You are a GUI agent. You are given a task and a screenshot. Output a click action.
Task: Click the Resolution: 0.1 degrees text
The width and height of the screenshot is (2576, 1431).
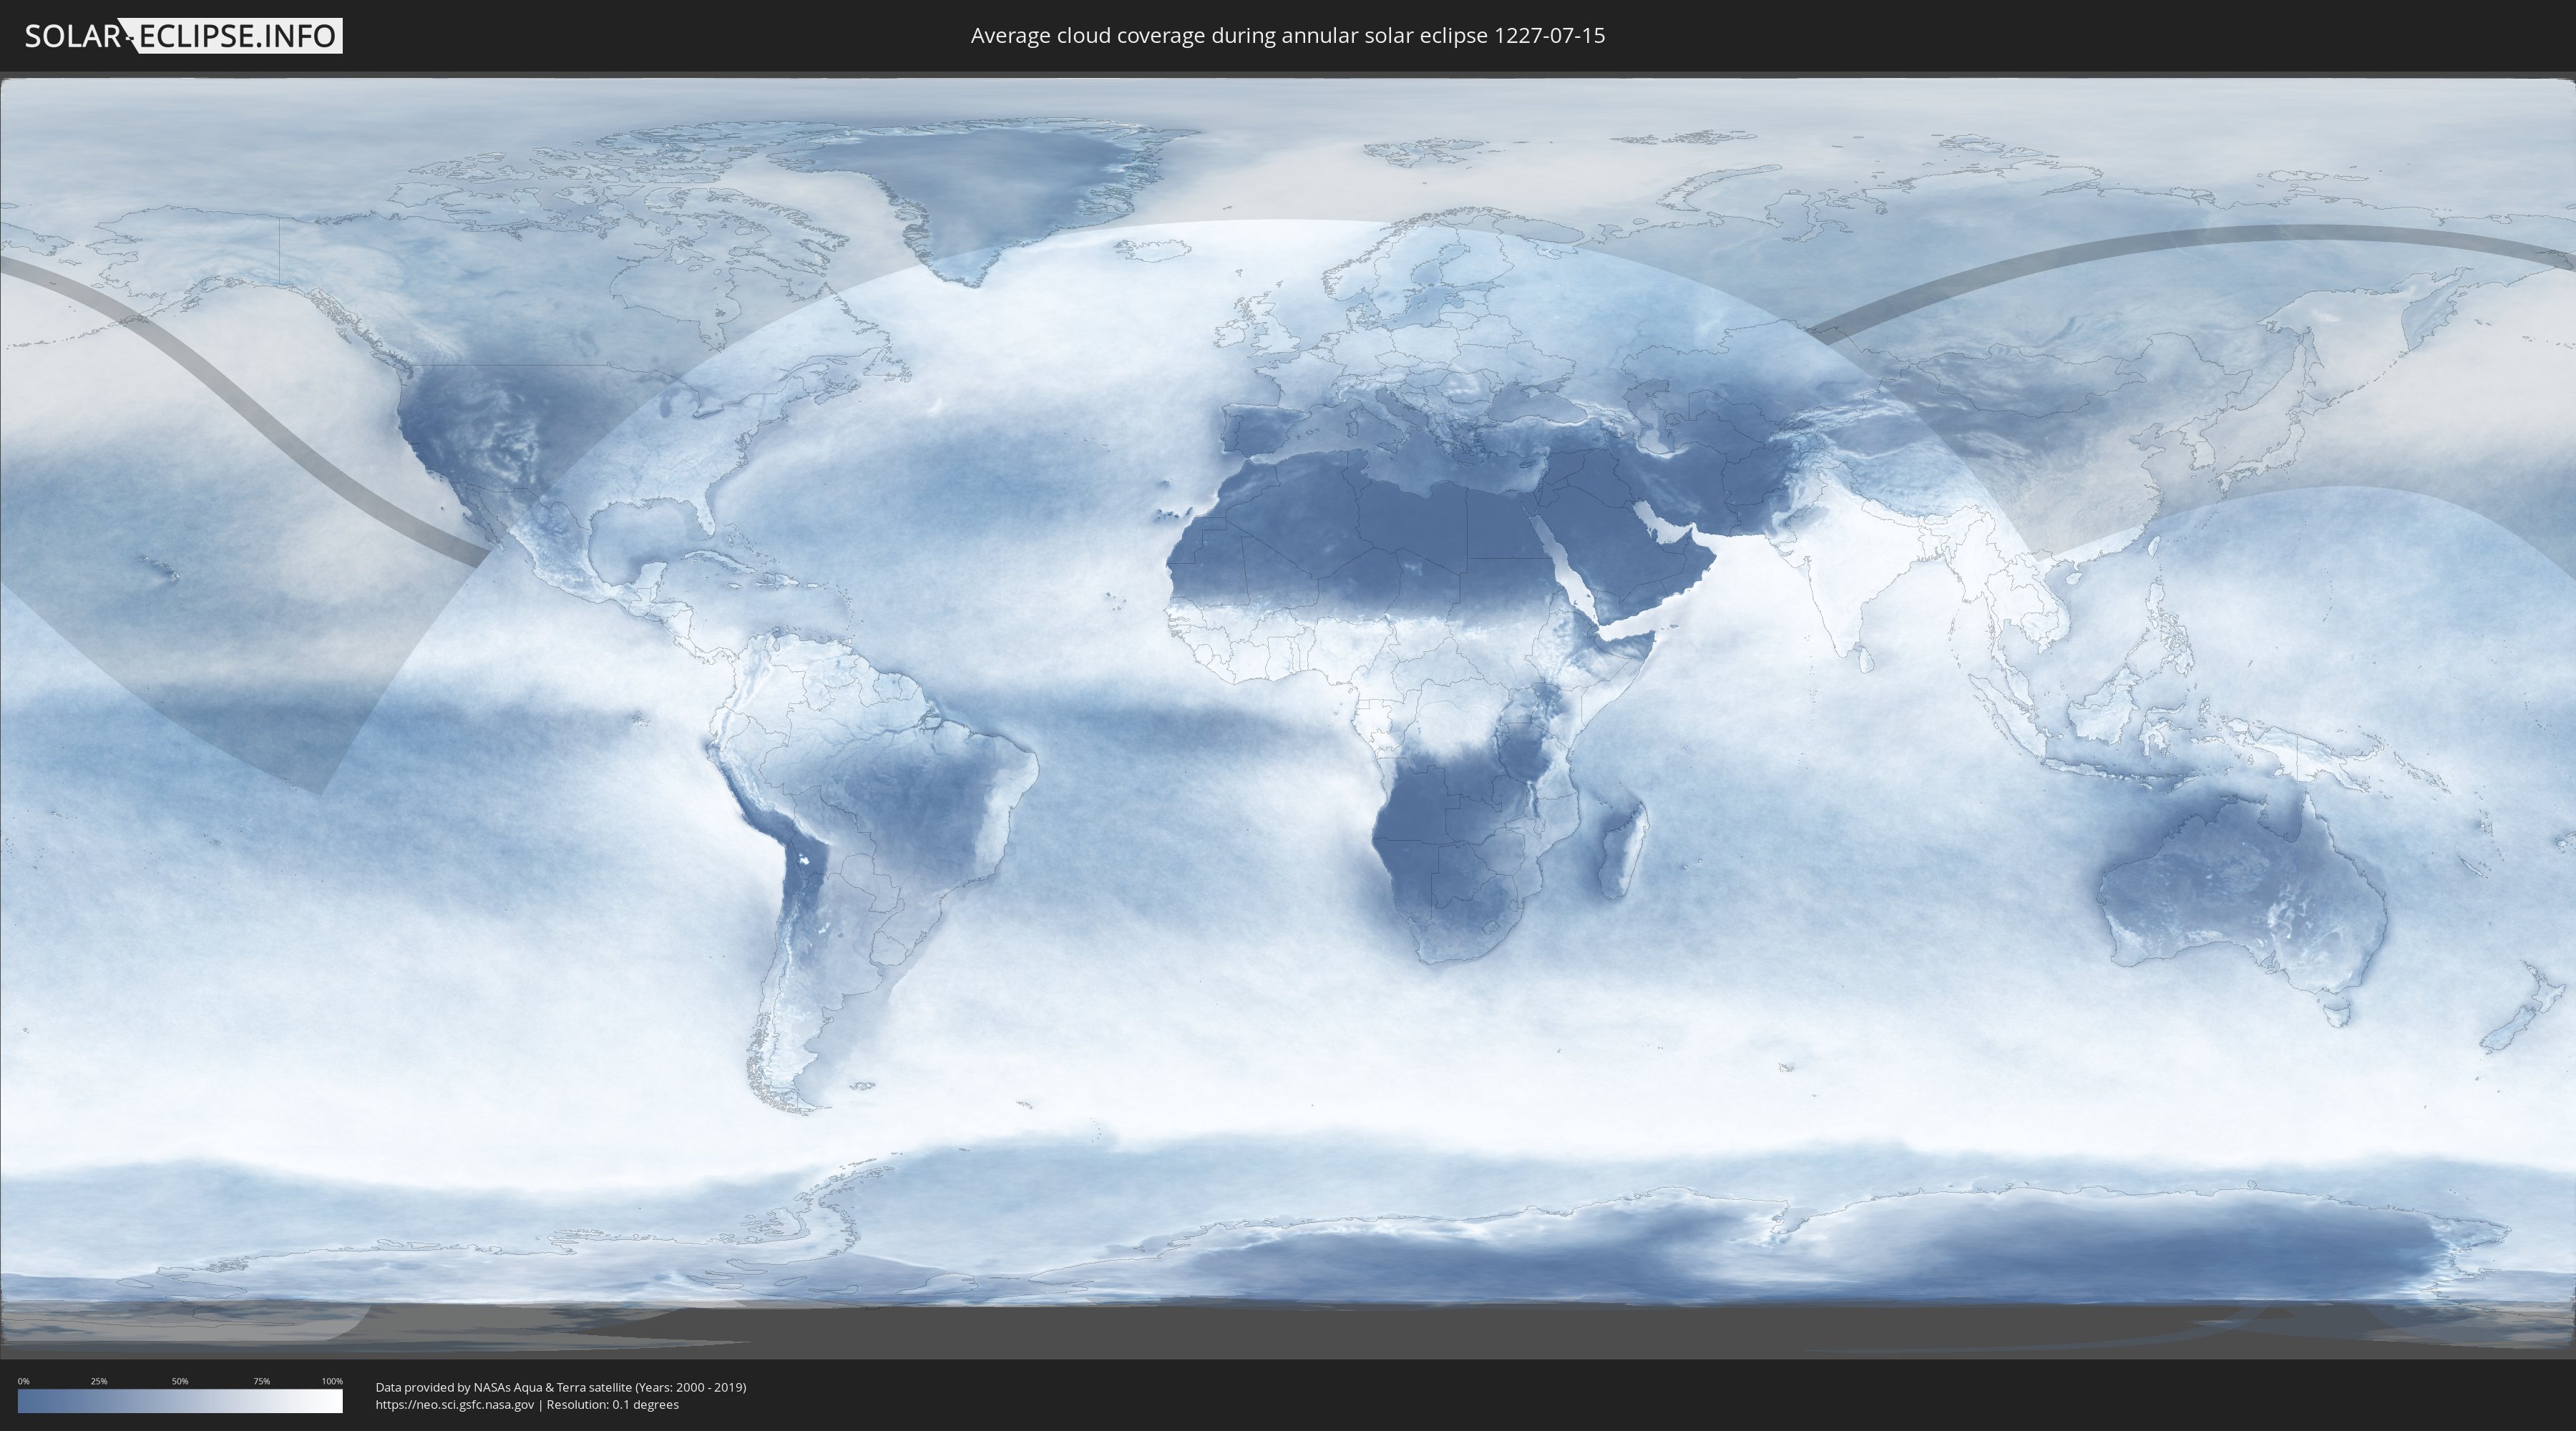[612, 1404]
